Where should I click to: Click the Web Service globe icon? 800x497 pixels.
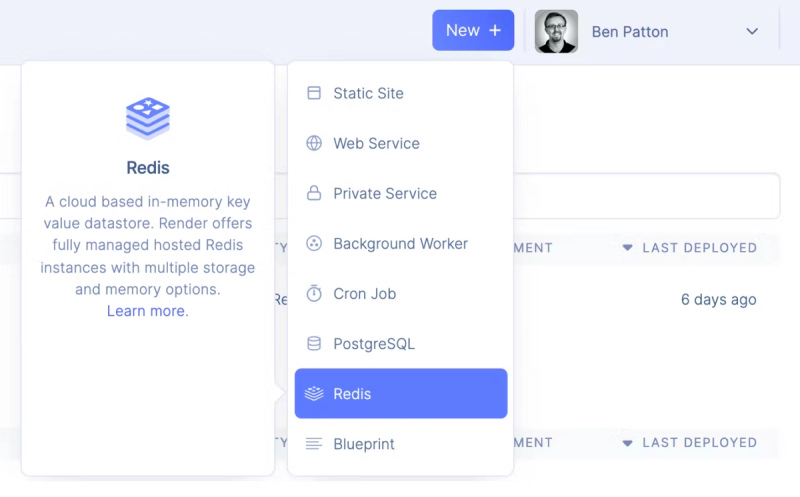coord(314,143)
